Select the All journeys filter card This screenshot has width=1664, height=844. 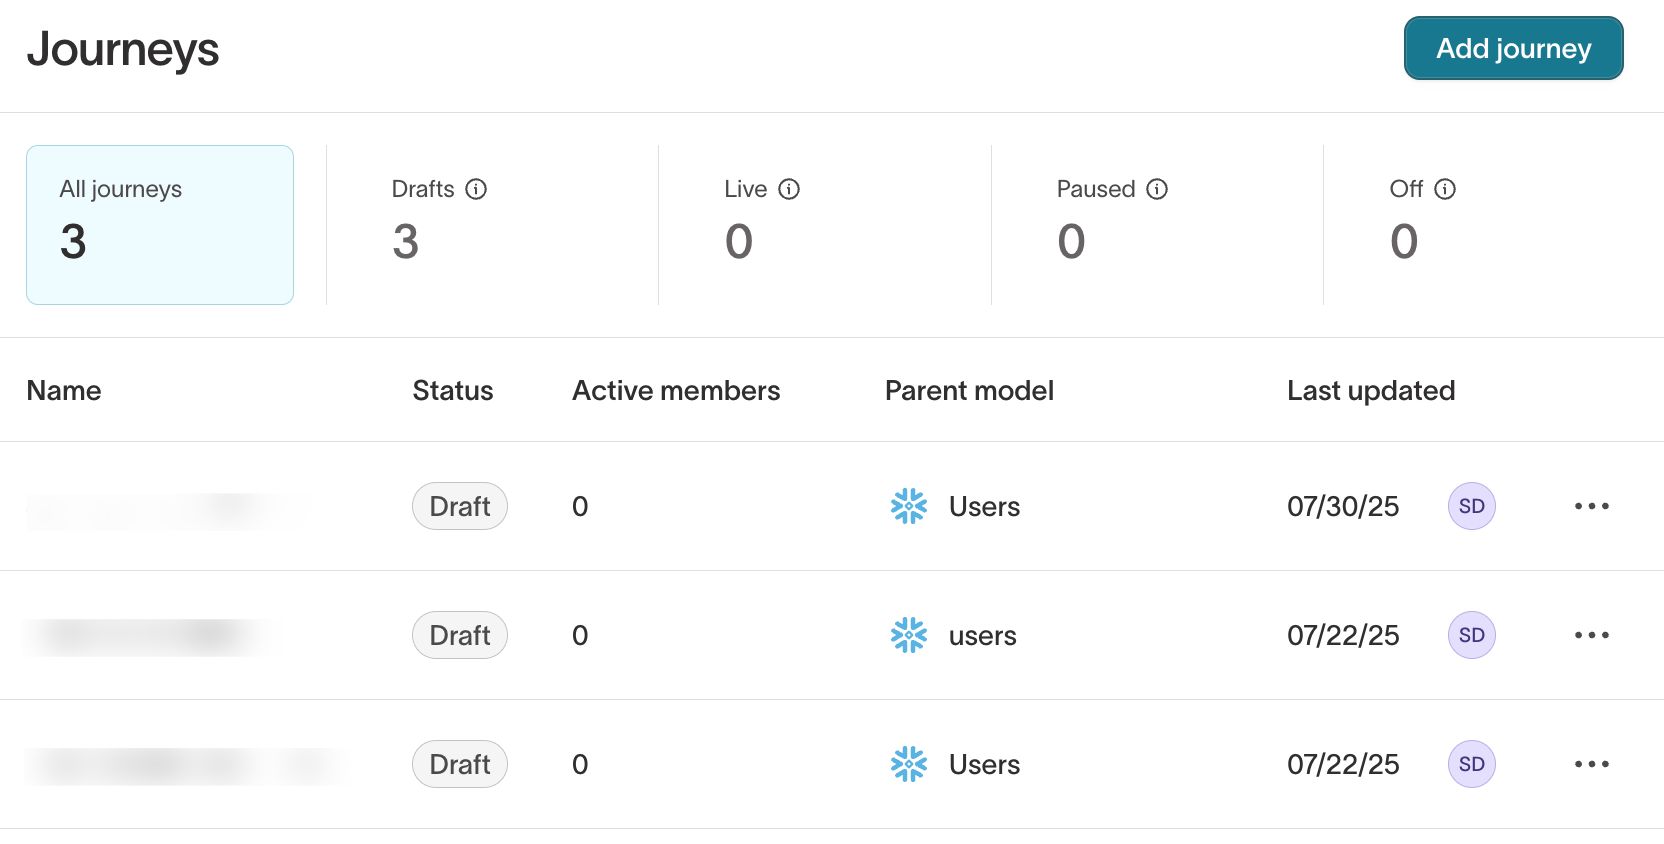[160, 225]
